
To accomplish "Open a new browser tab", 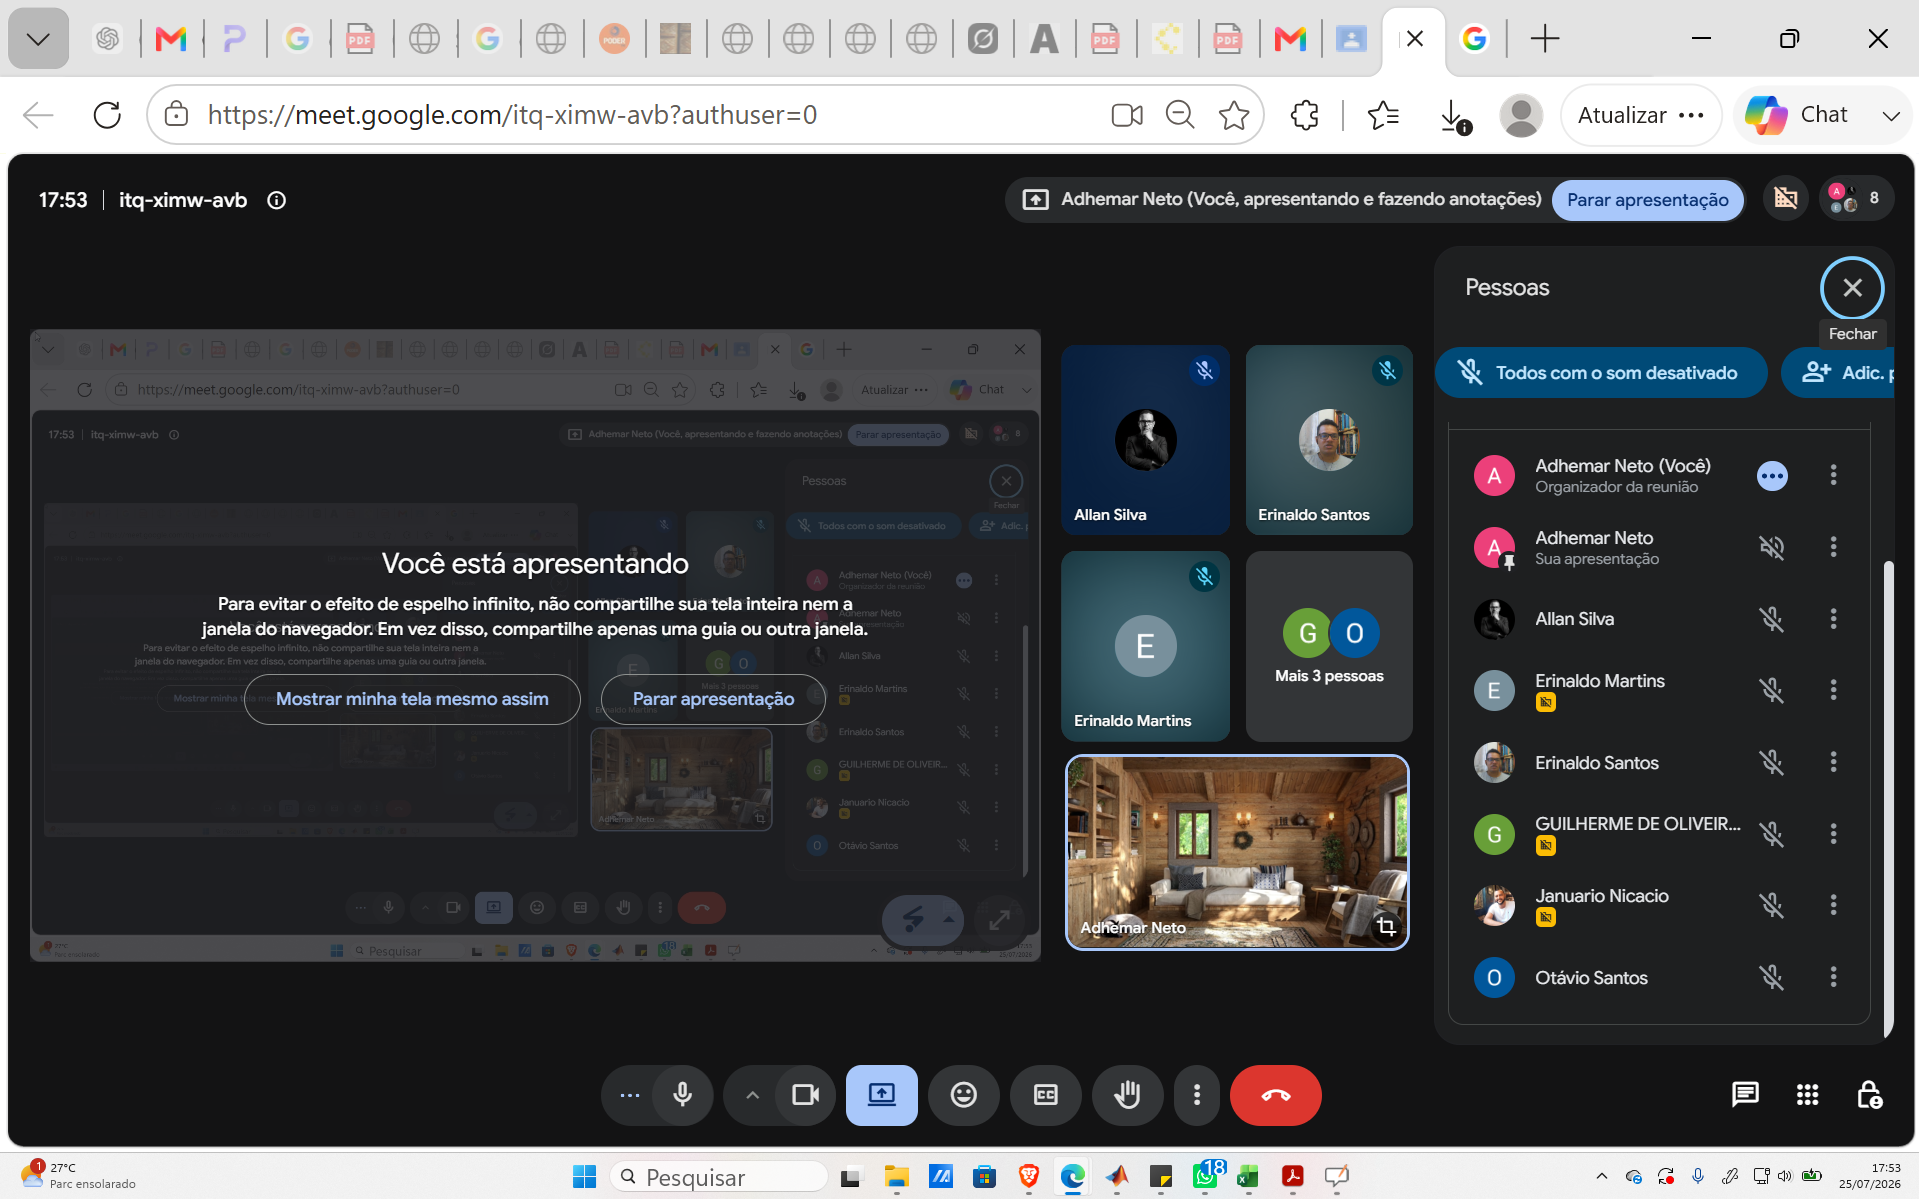I will point(1544,39).
